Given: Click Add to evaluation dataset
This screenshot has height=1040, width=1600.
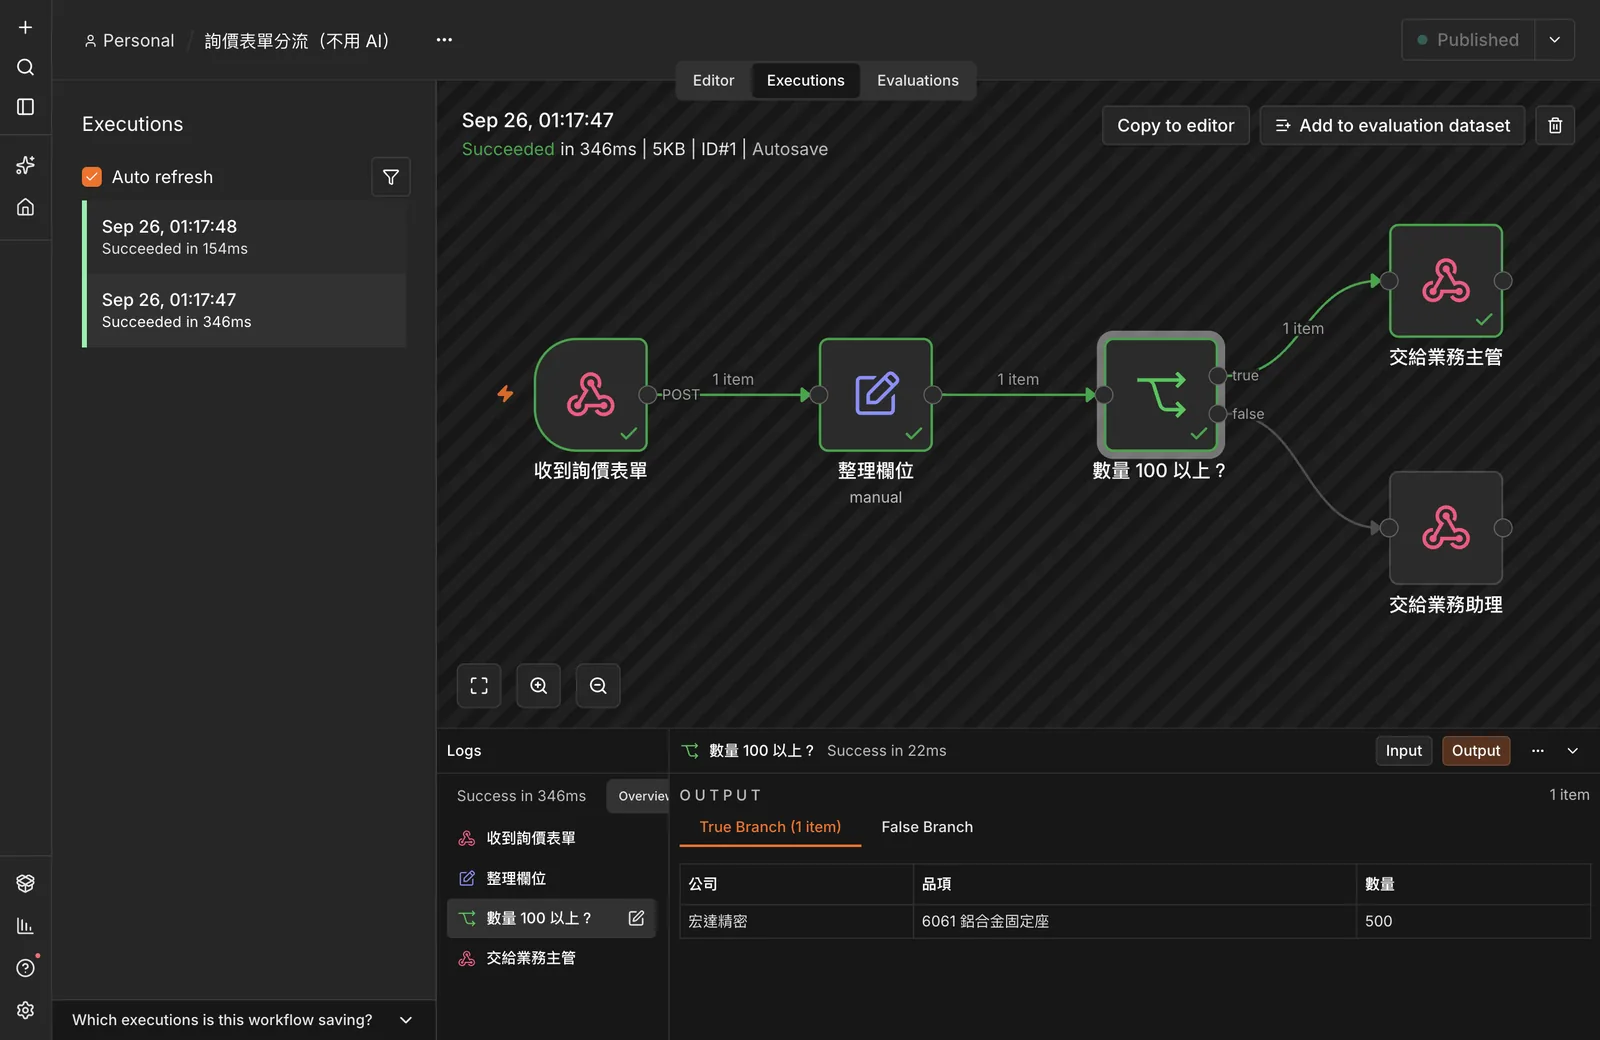Looking at the screenshot, I should 1392,125.
